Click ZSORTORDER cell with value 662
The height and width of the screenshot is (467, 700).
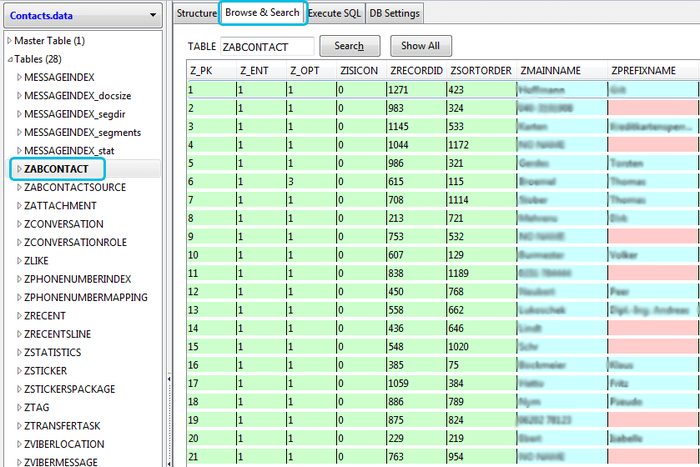coord(482,310)
